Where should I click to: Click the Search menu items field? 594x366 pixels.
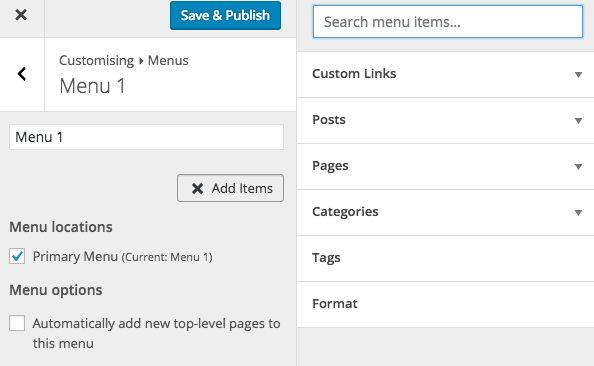pos(448,22)
